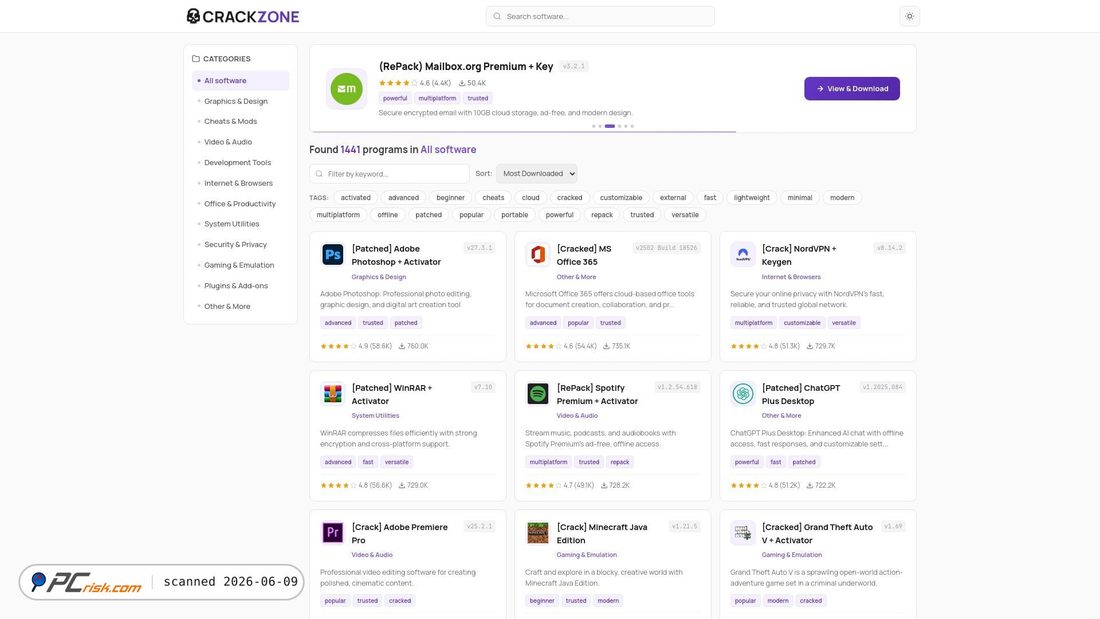This screenshot has width=1100, height=619.
Task: Toggle the versatile tag filter
Action: (x=685, y=215)
